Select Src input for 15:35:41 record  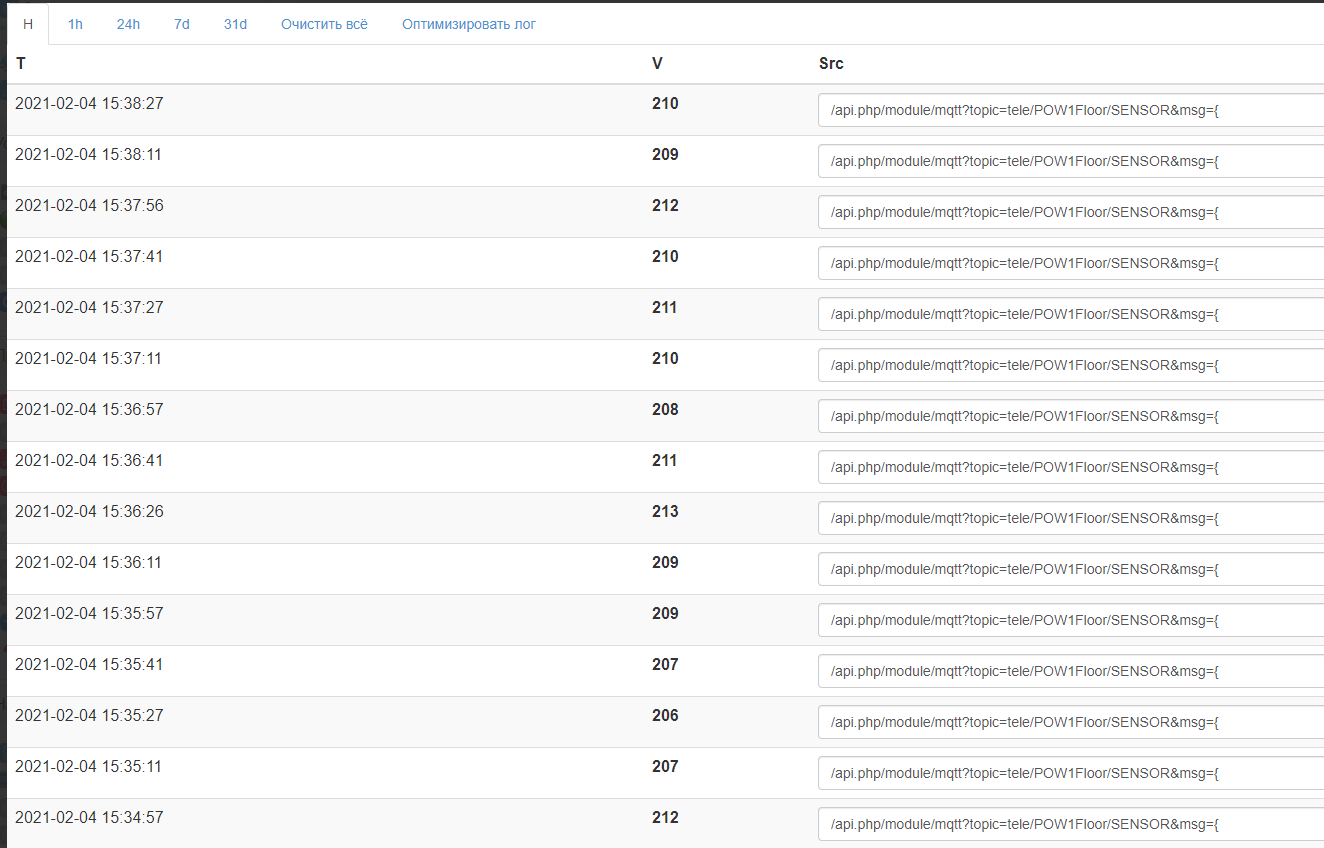[1070, 671]
